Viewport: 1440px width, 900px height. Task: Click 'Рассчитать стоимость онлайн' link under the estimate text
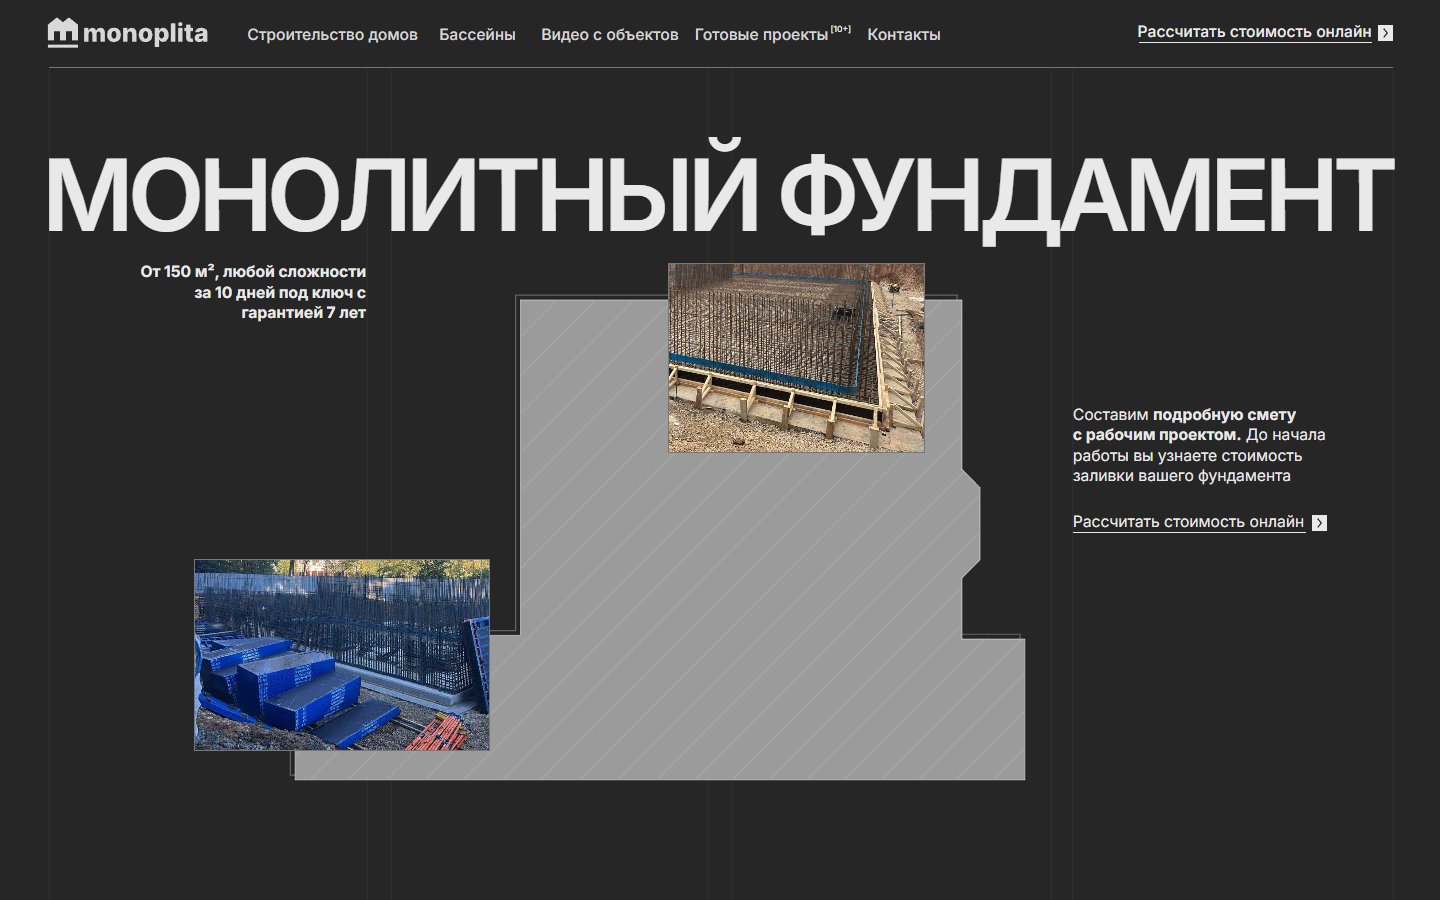coord(1188,522)
